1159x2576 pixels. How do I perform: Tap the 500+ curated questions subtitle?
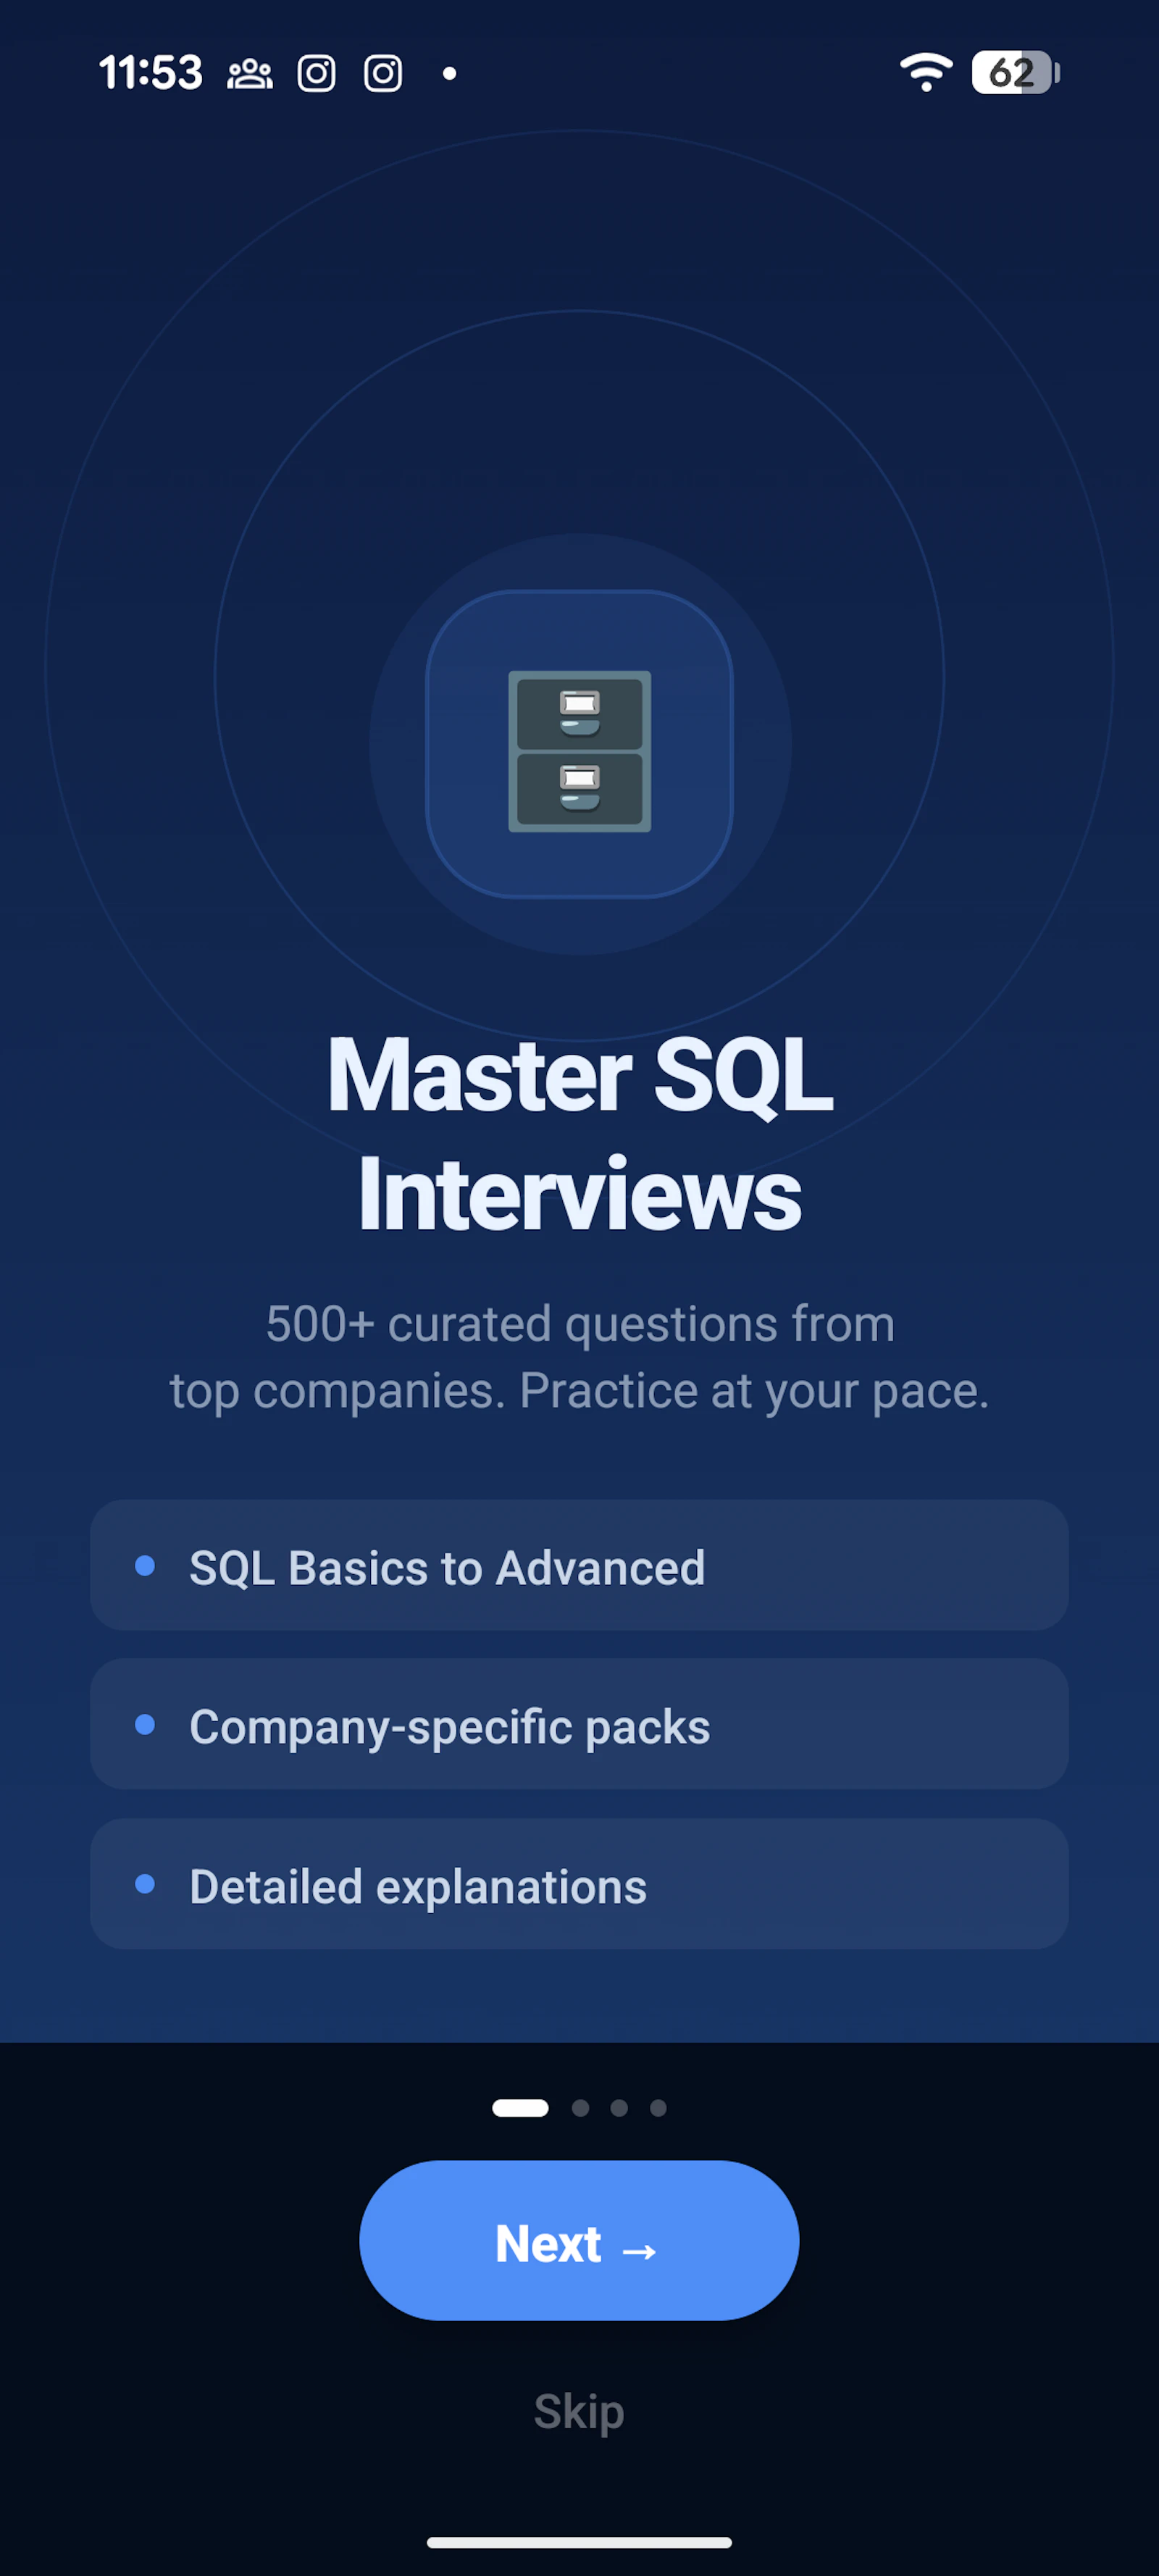pos(579,1357)
